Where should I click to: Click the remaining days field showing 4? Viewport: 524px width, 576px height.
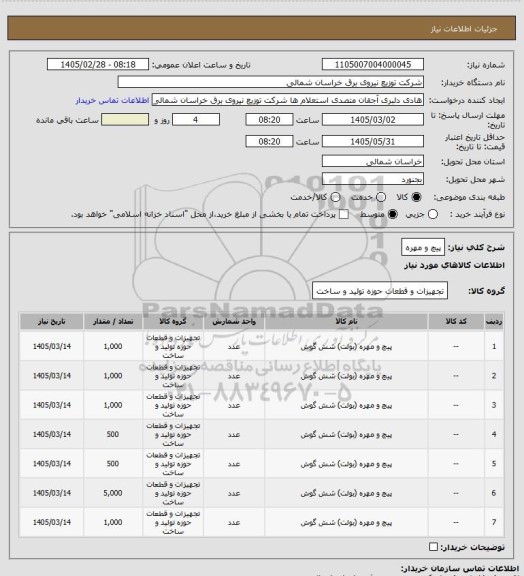196,120
